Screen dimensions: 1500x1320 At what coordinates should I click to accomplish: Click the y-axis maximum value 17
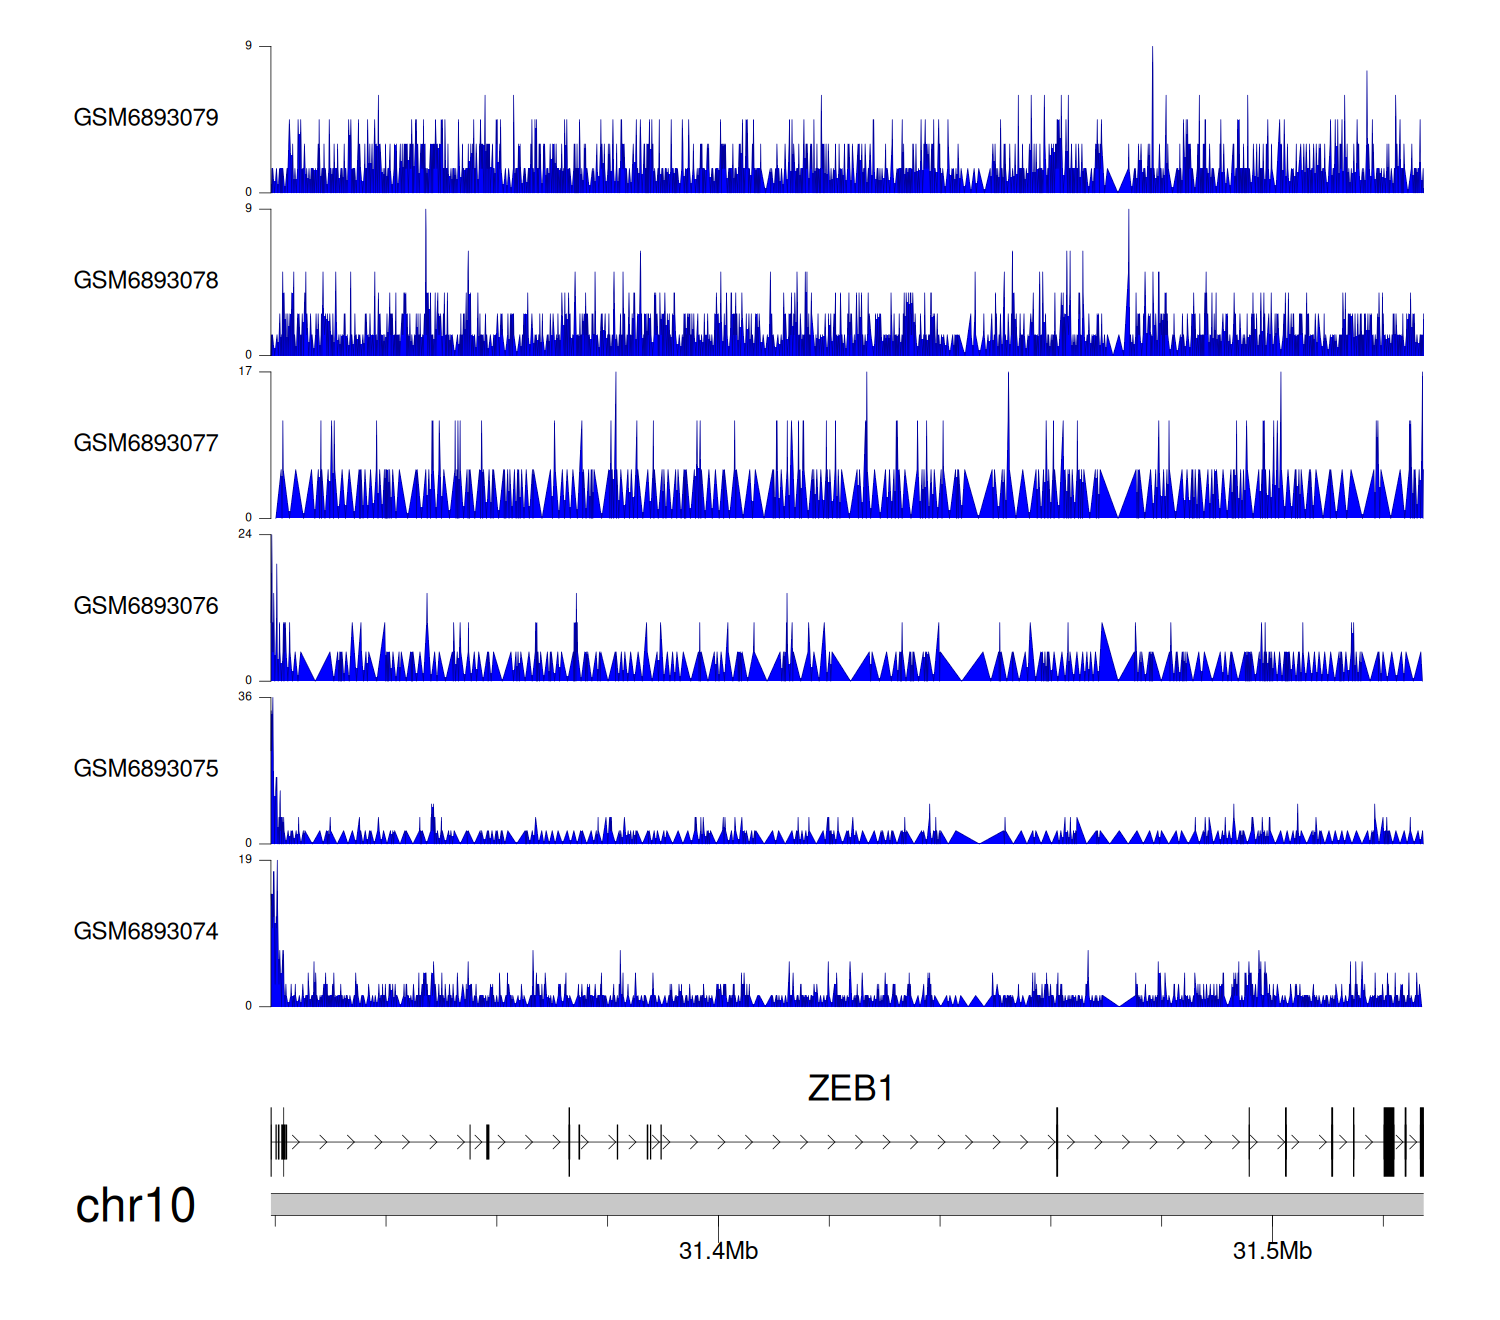(x=245, y=371)
